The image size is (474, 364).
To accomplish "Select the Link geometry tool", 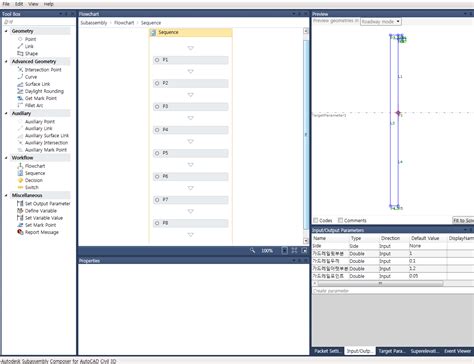I will [29, 46].
